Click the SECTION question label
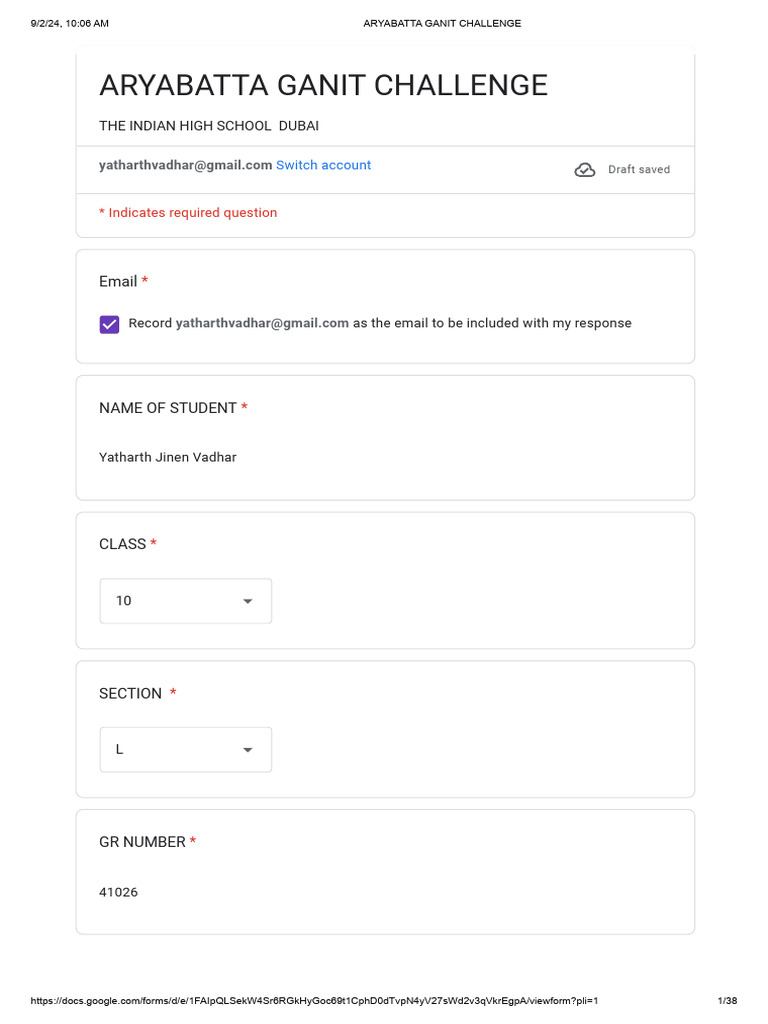The height and width of the screenshot is (1024, 768). pos(130,694)
